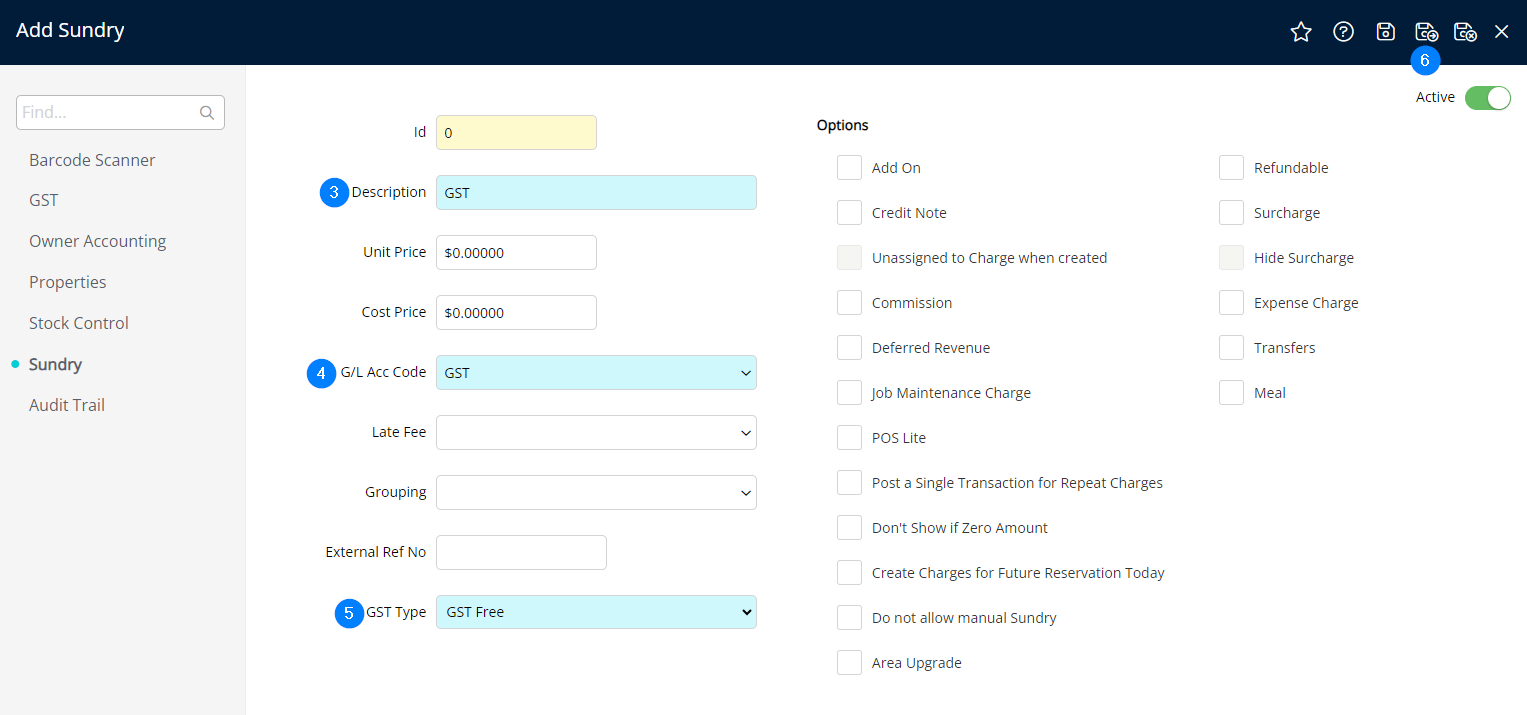The image size is (1527, 715).
Task: Open Stock Control in sidebar
Action: coord(79,323)
